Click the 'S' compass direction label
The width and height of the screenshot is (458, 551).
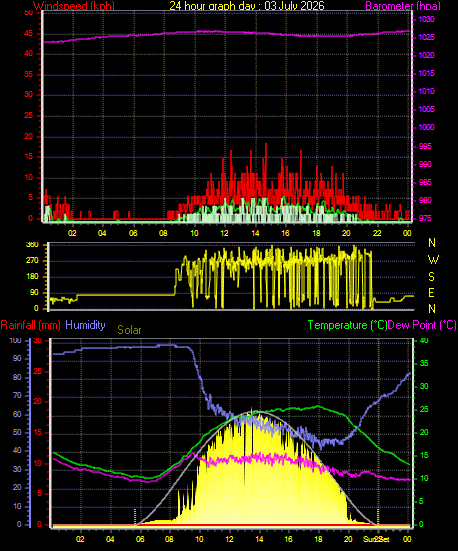point(431,277)
